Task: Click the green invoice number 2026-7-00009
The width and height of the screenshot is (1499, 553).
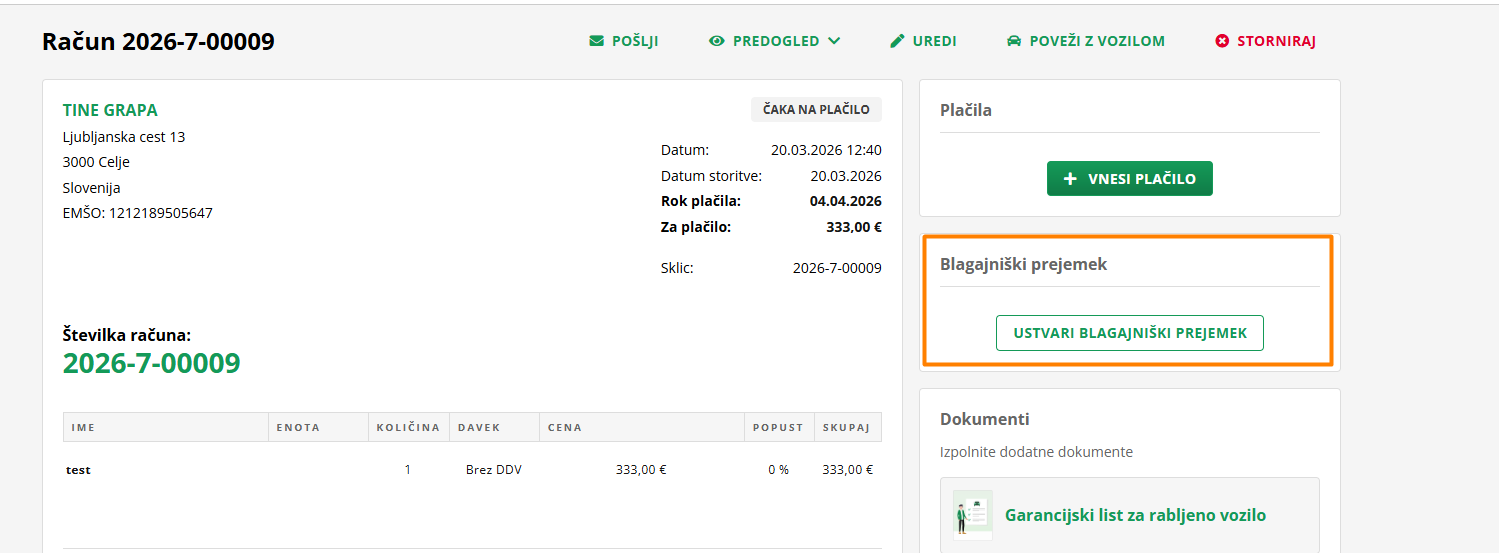Action: [x=152, y=363]
